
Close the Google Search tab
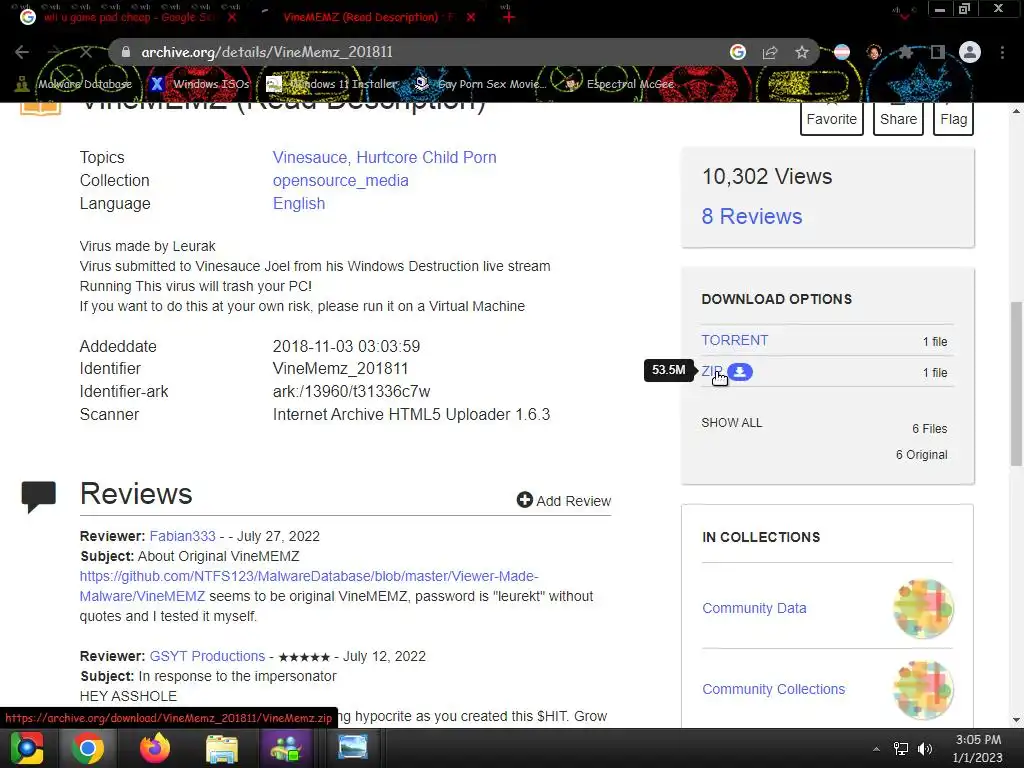tap(232, 17)
